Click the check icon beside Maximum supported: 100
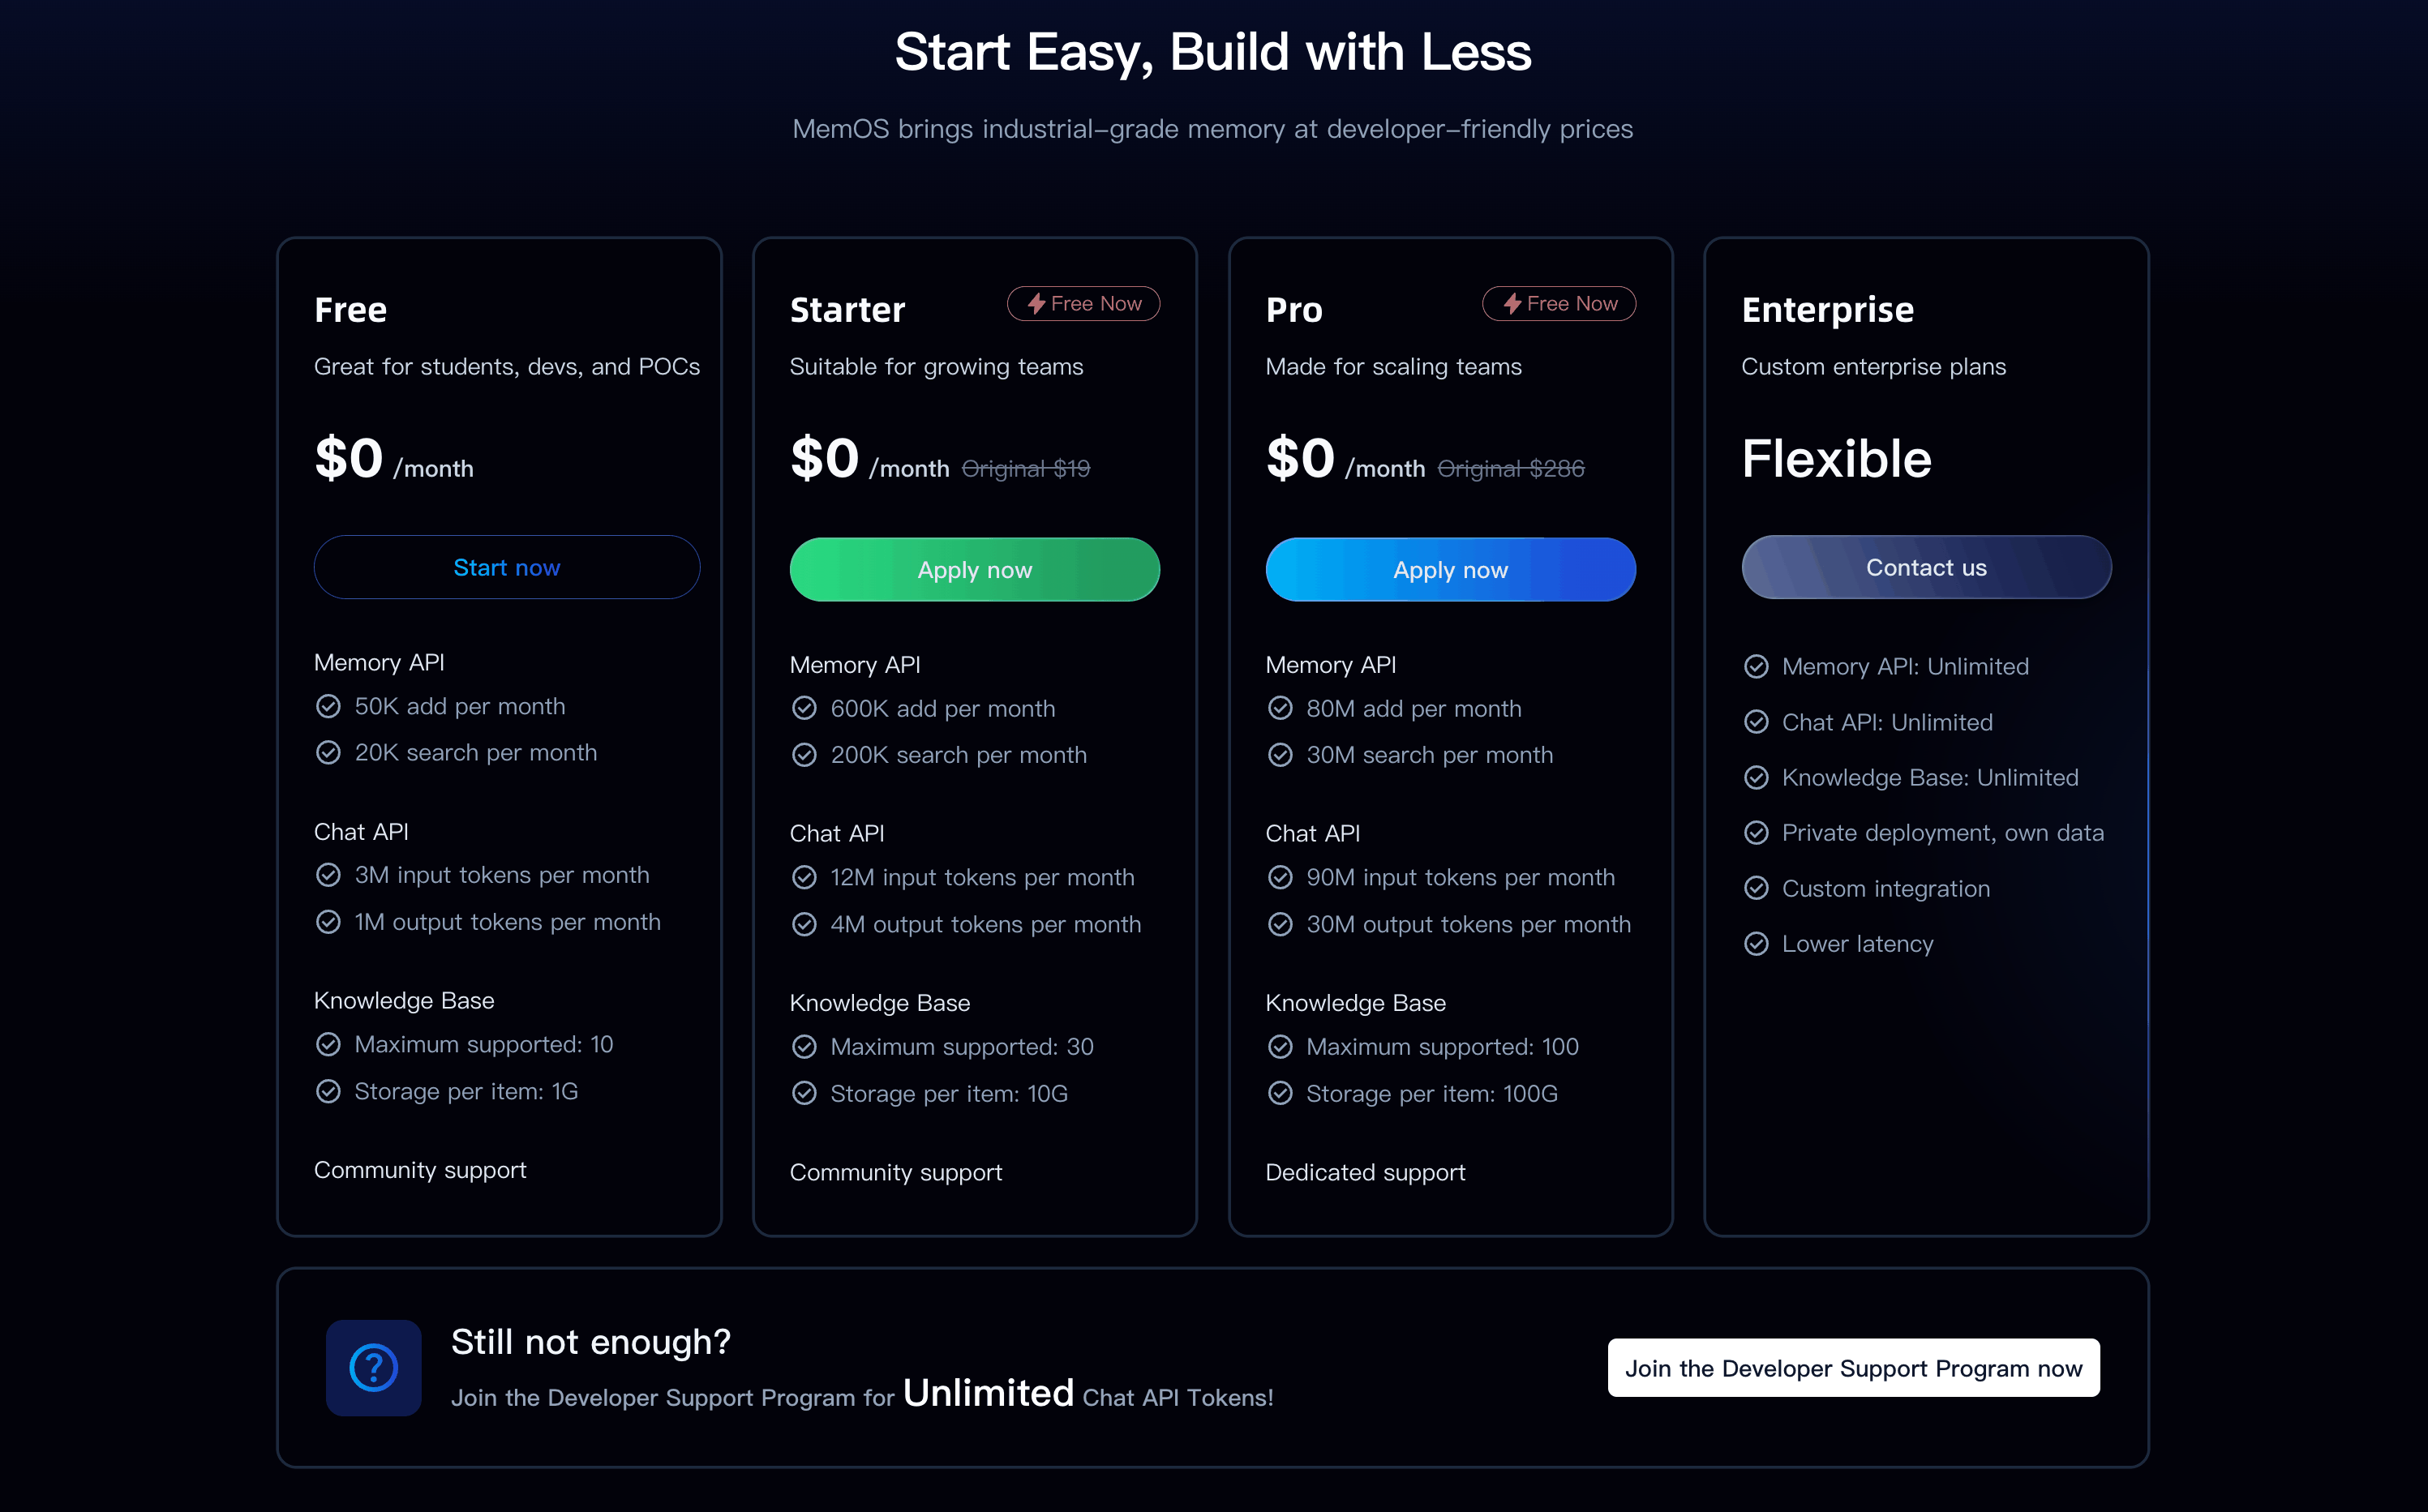Screen dimensions: 2428x1512 coord(1280,1046)
